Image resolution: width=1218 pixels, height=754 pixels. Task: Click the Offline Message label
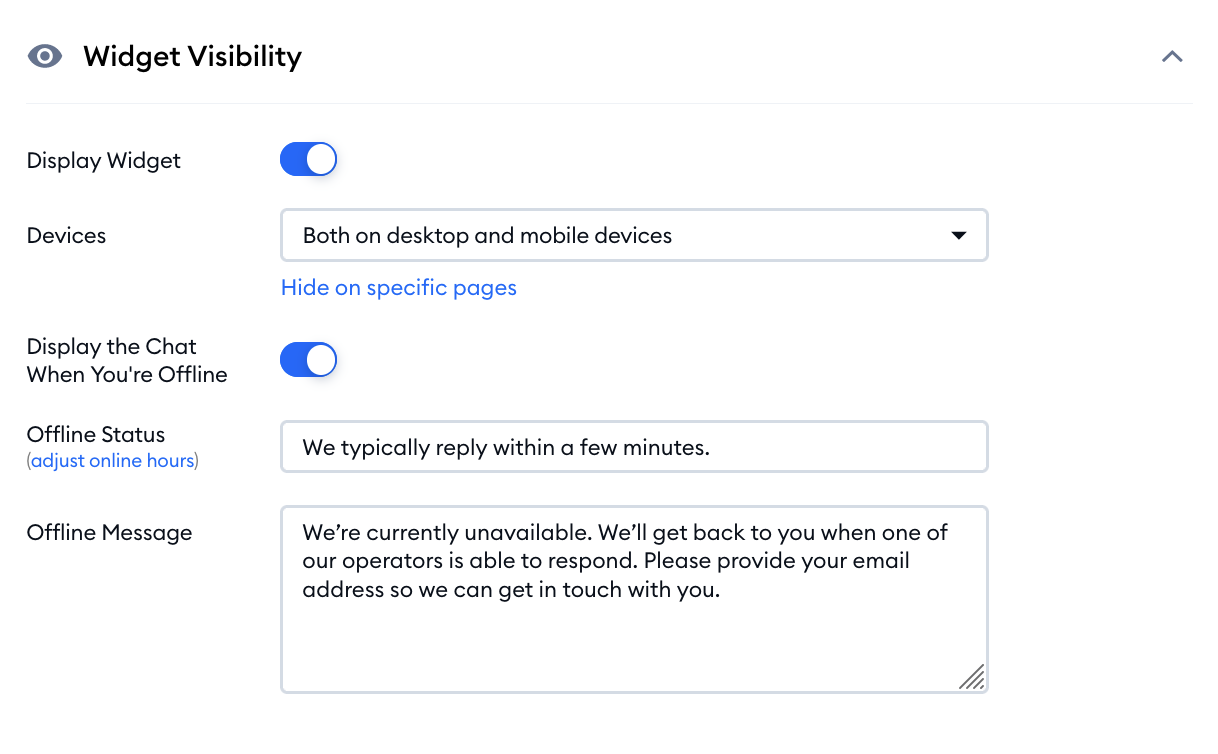[109, 533]
